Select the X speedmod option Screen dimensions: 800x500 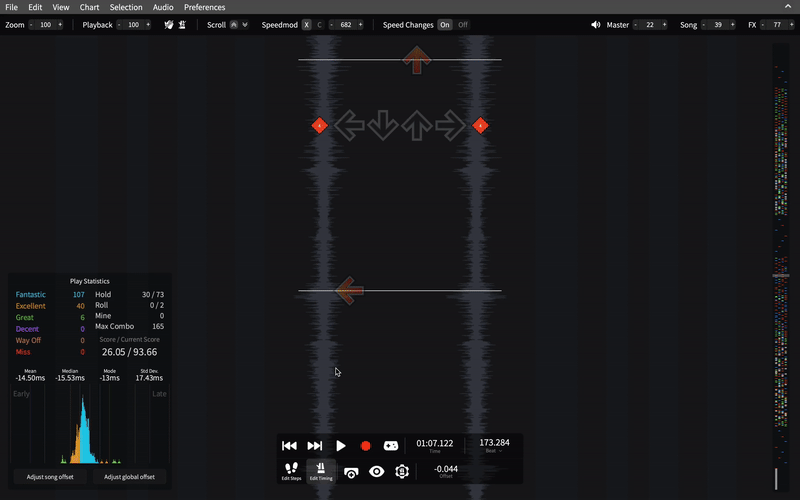point(306,24)
